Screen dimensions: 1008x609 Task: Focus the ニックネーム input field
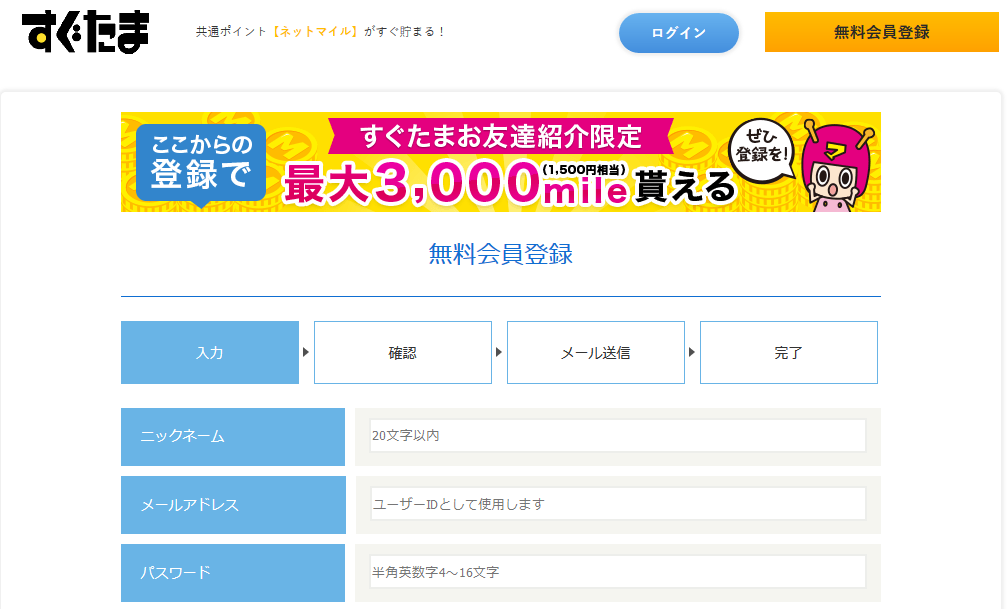coord(618,435)
